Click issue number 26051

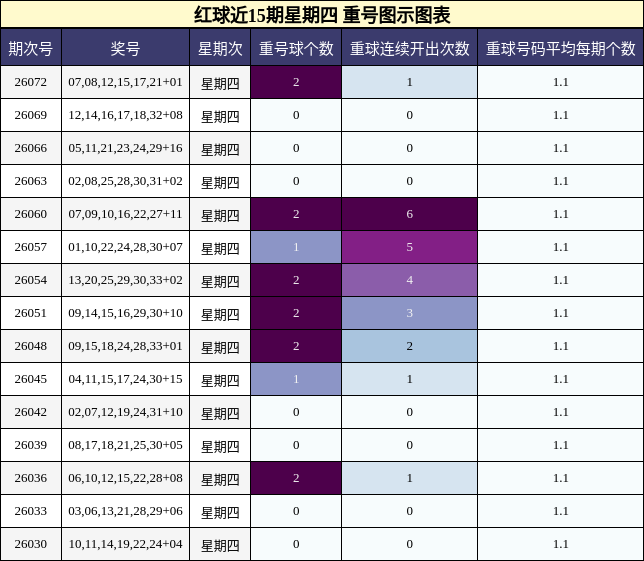coord(31,313)
